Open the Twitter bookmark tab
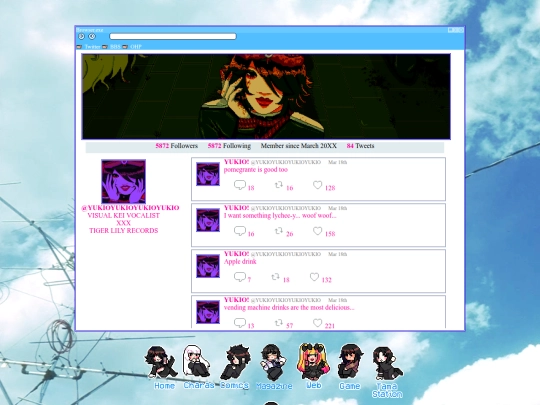The image size is (540, 405). pos(89,46)
